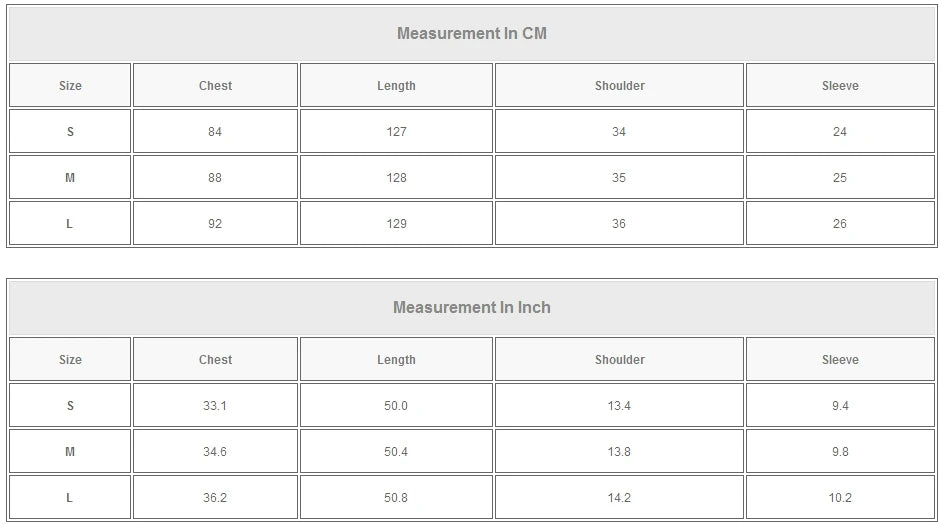Click the Sleeve header in the CM table
Screen dimensions: 946x530
tap(840, 86)
